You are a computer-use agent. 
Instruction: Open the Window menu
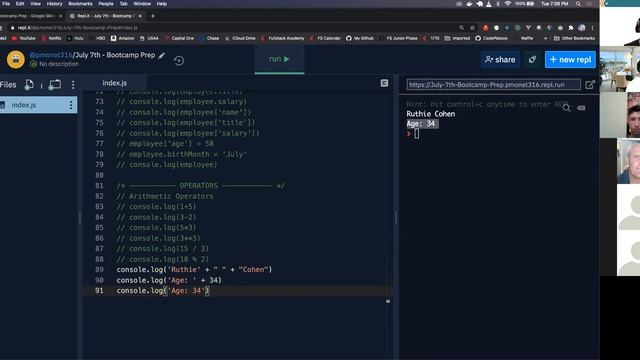[x=142, y=4]
